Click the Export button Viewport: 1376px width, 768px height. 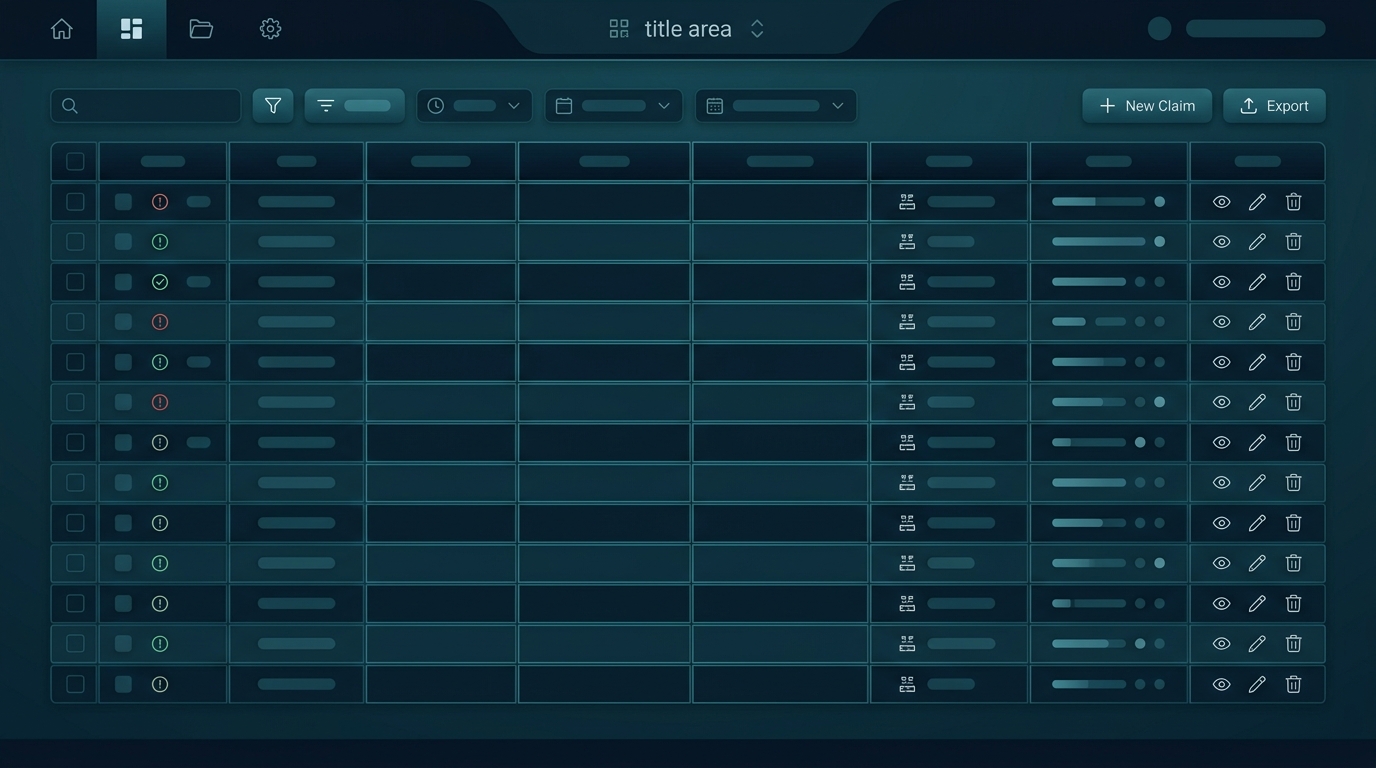(1274, 106)
